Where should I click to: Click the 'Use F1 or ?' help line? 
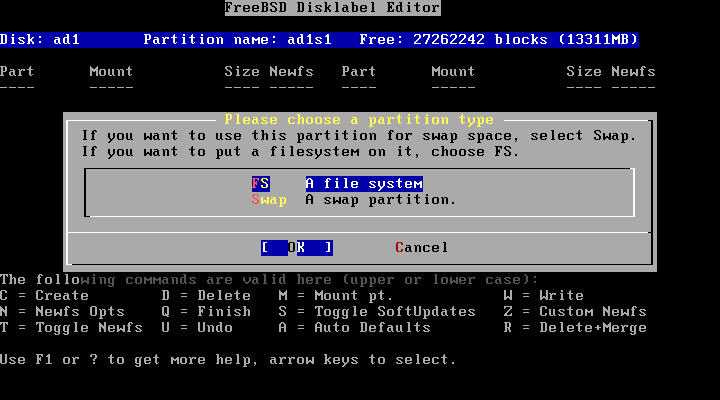pyautogui.click(x=228, y=360)
